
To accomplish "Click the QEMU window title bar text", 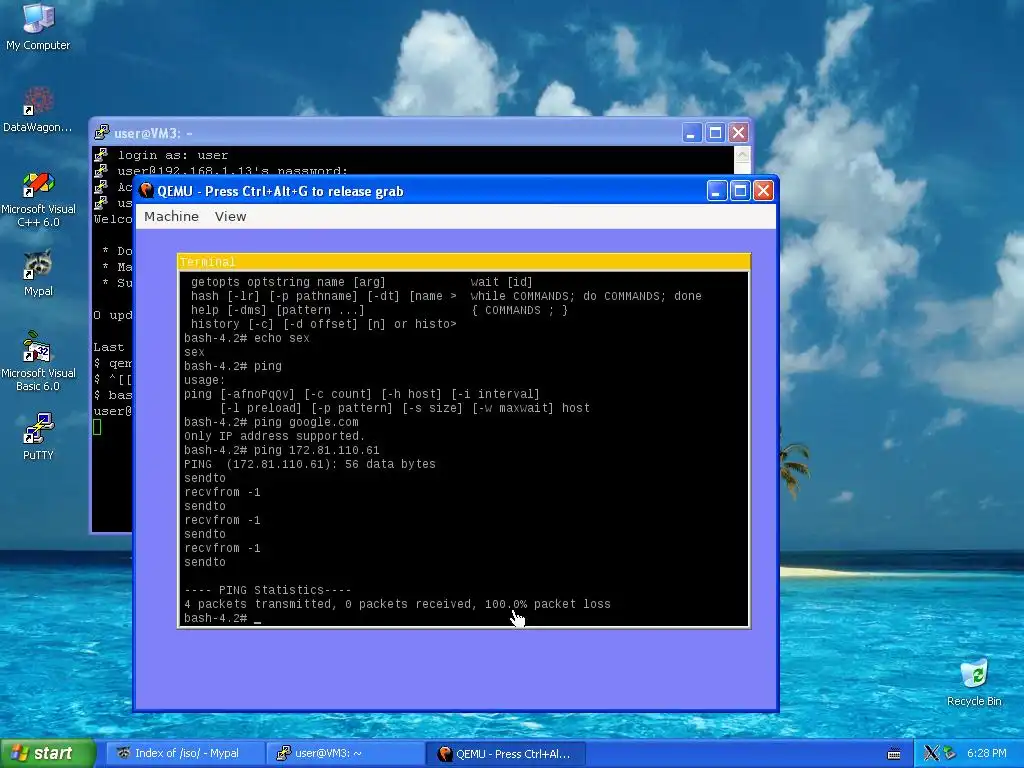I will (x=280, y=191).
